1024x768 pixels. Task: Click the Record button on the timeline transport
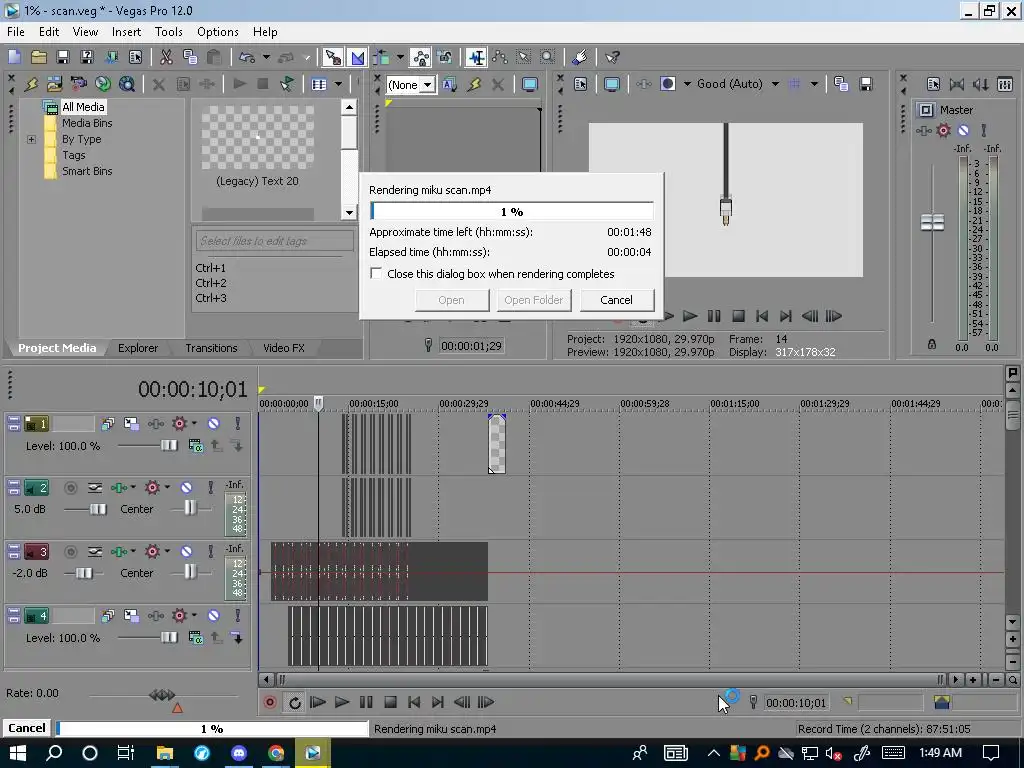(x=269, y=703)
